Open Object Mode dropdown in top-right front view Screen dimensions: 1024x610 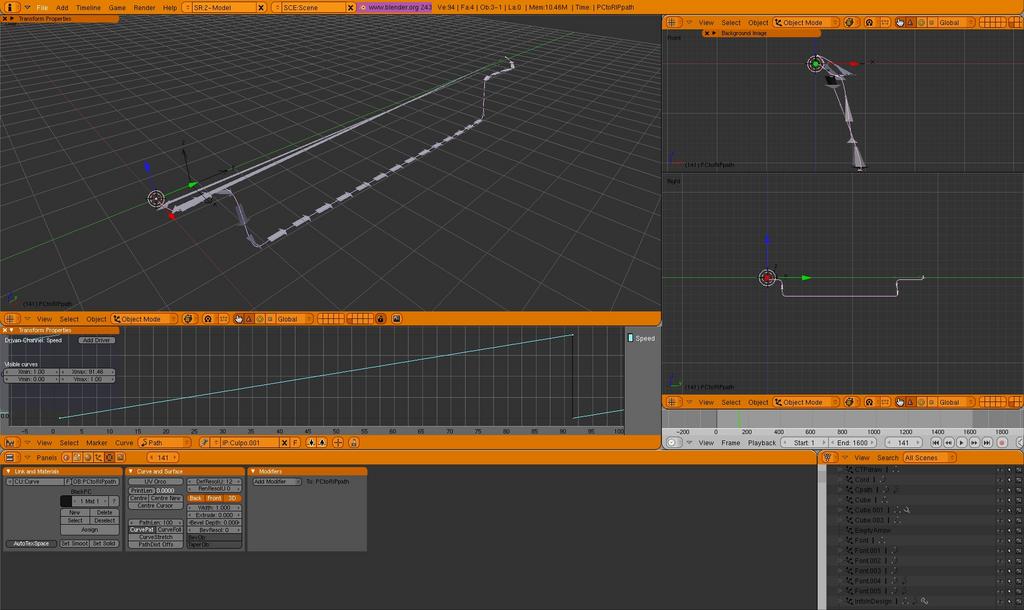[x=806, y=22]
